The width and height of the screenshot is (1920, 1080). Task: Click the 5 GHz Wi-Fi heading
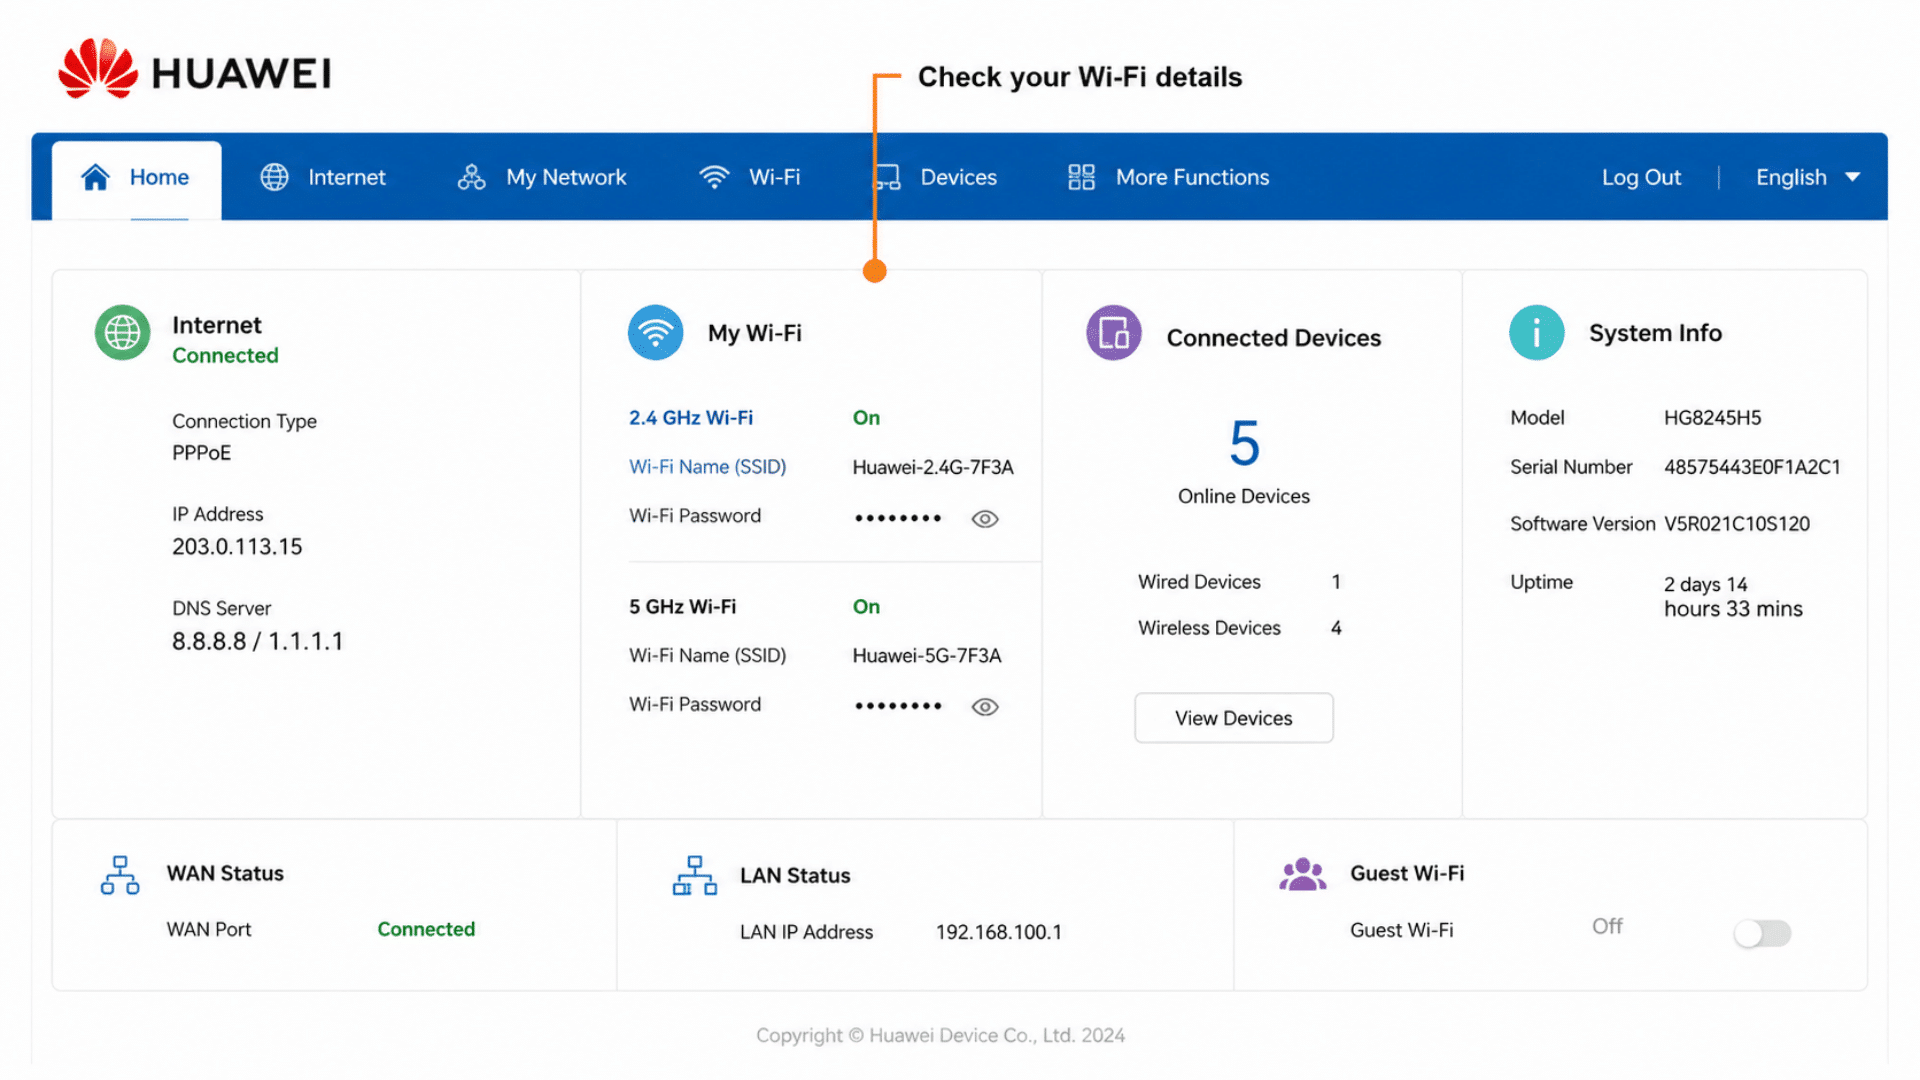point(682,607)
